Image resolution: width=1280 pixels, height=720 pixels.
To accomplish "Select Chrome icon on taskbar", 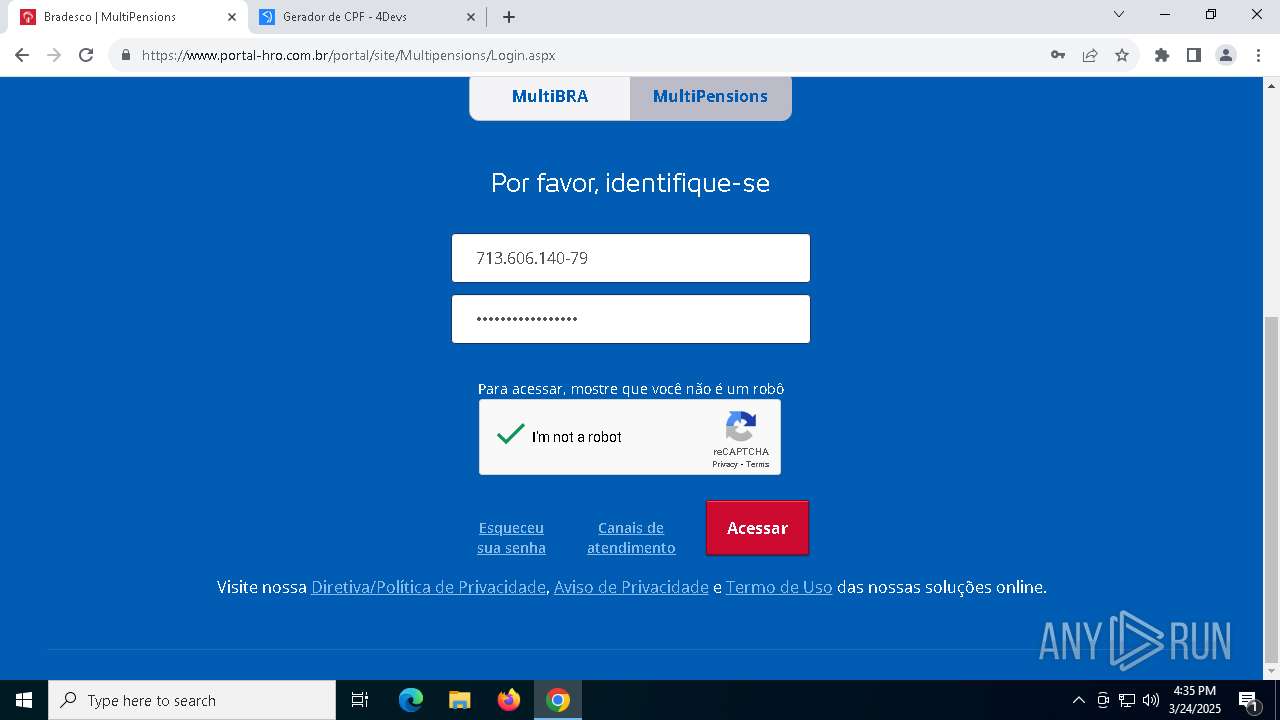I will pos(558,700).
